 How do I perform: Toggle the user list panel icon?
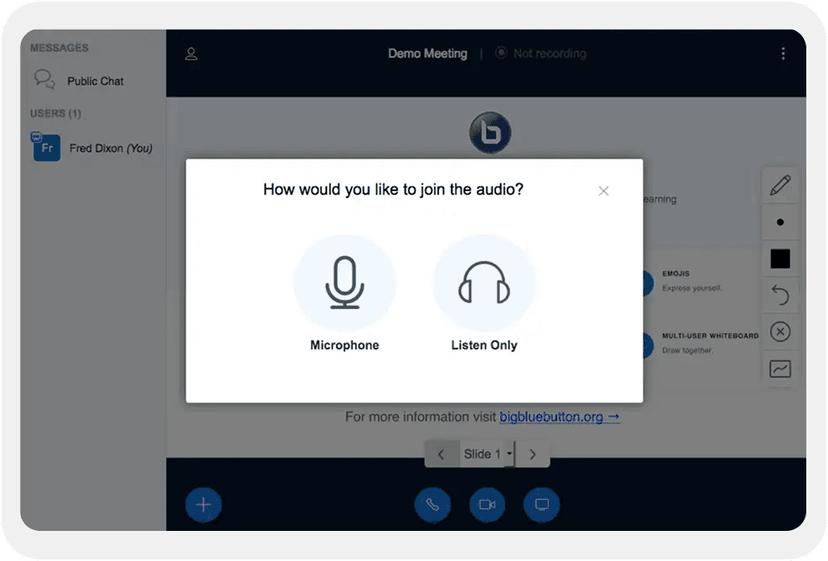coord(191,54)
